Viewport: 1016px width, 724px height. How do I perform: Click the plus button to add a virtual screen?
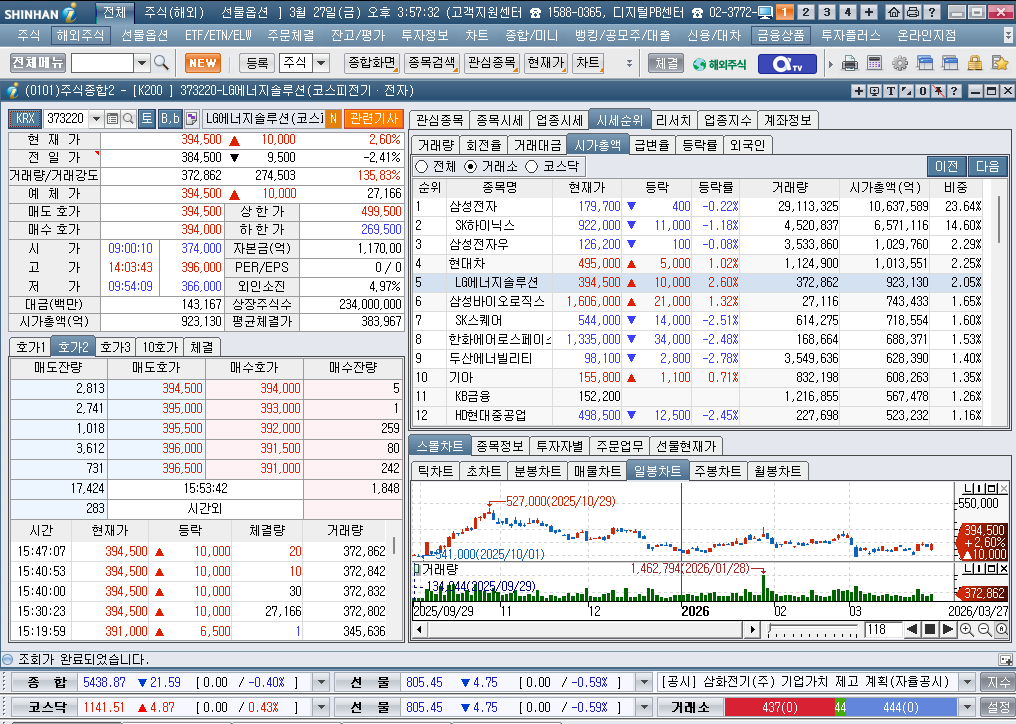tap(869, 12)
